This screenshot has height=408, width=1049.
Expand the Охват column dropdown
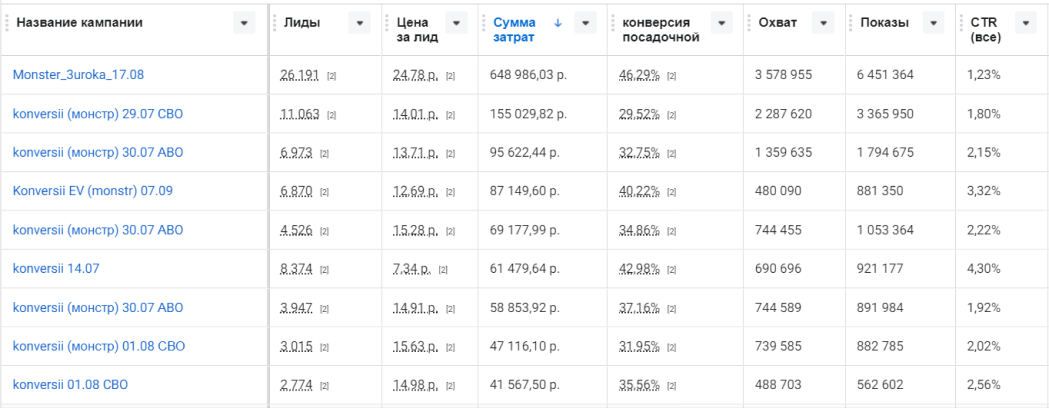[x=822, y=23]
